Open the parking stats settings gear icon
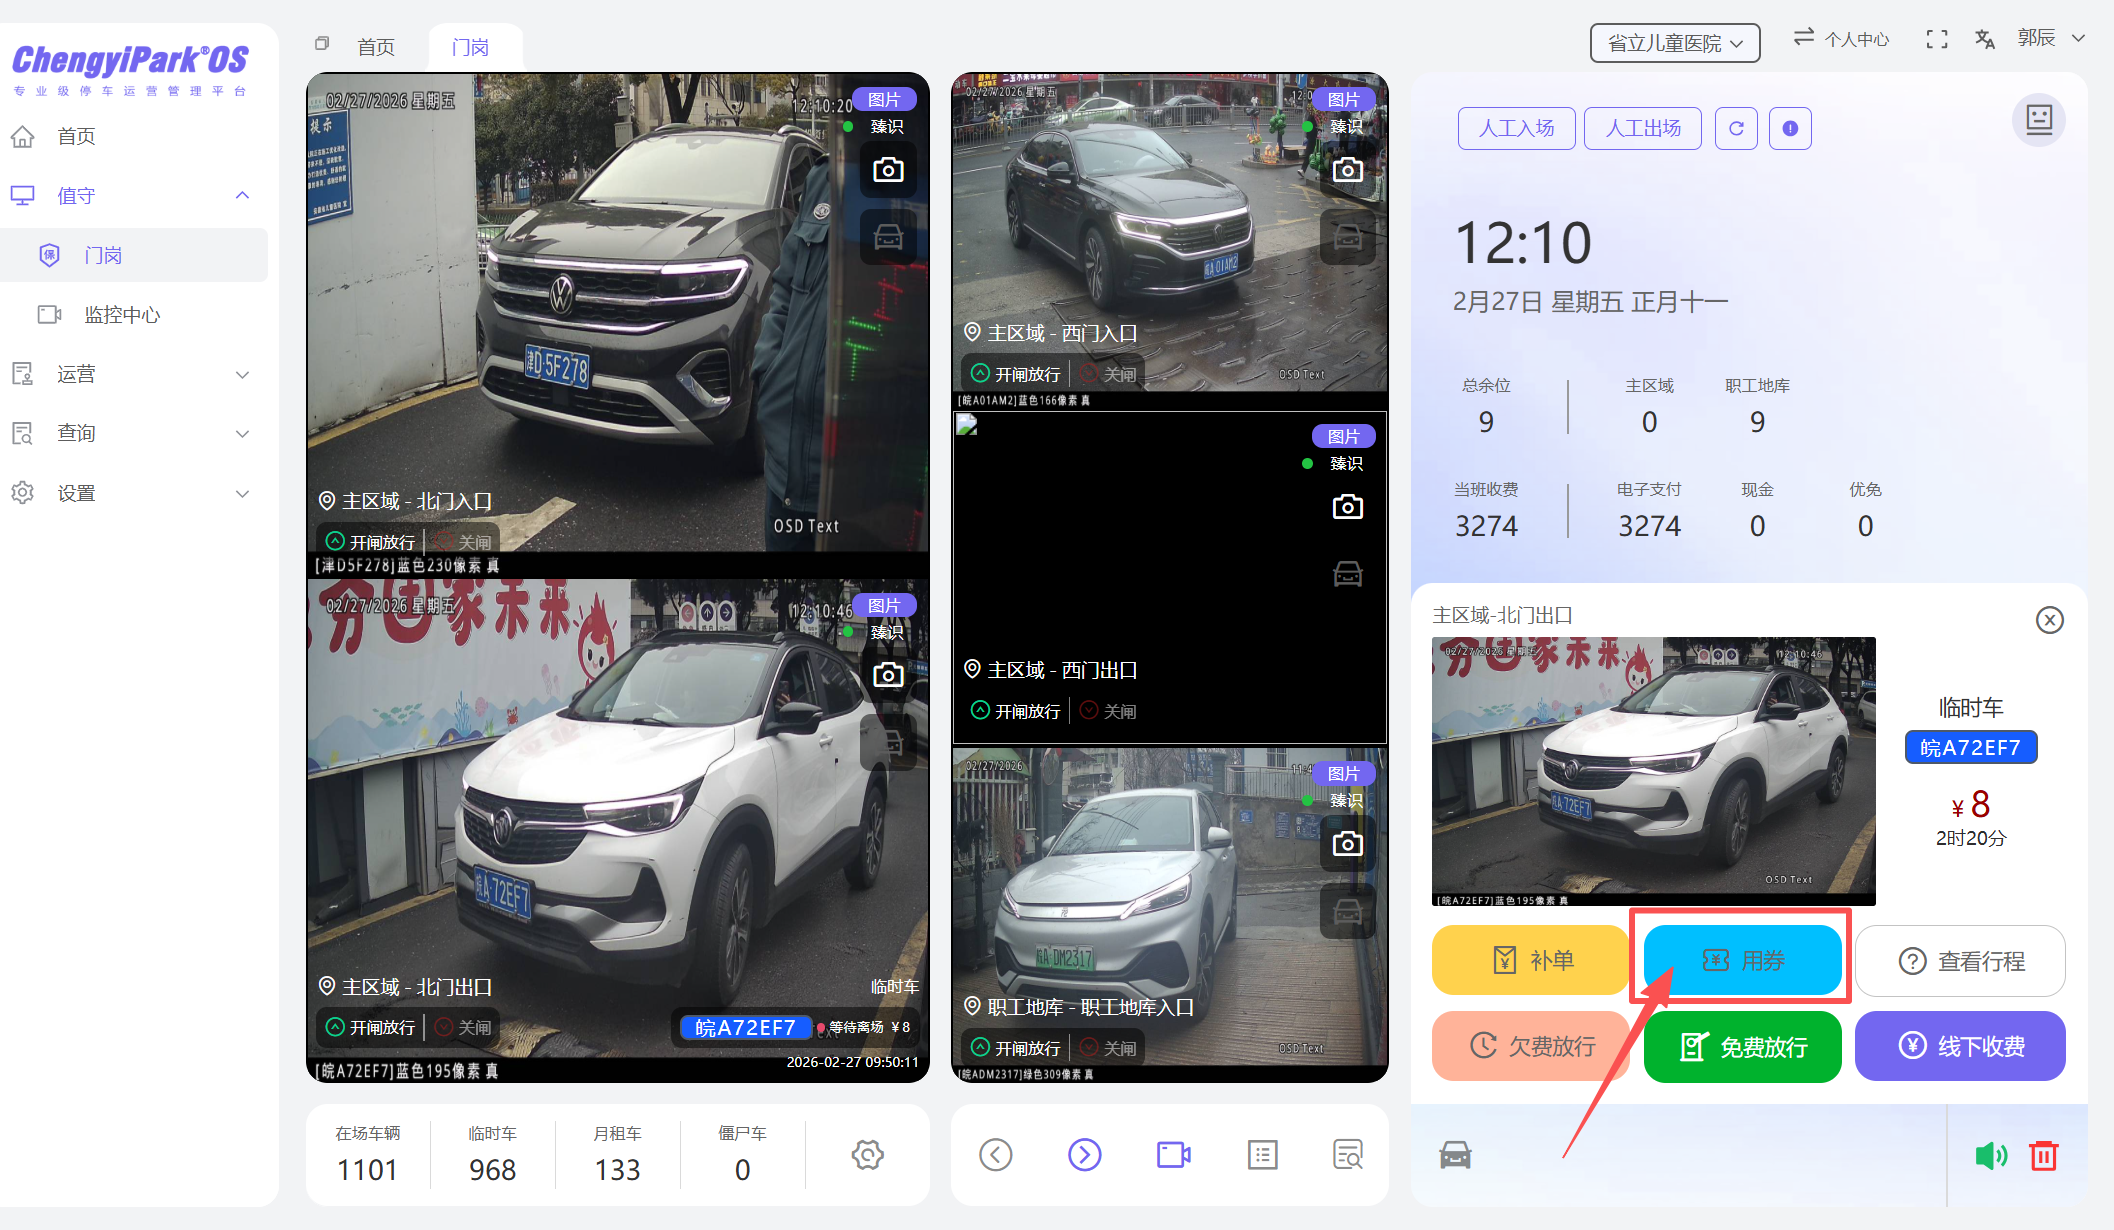The image size is (2114, 1230). click(867, 1155)
